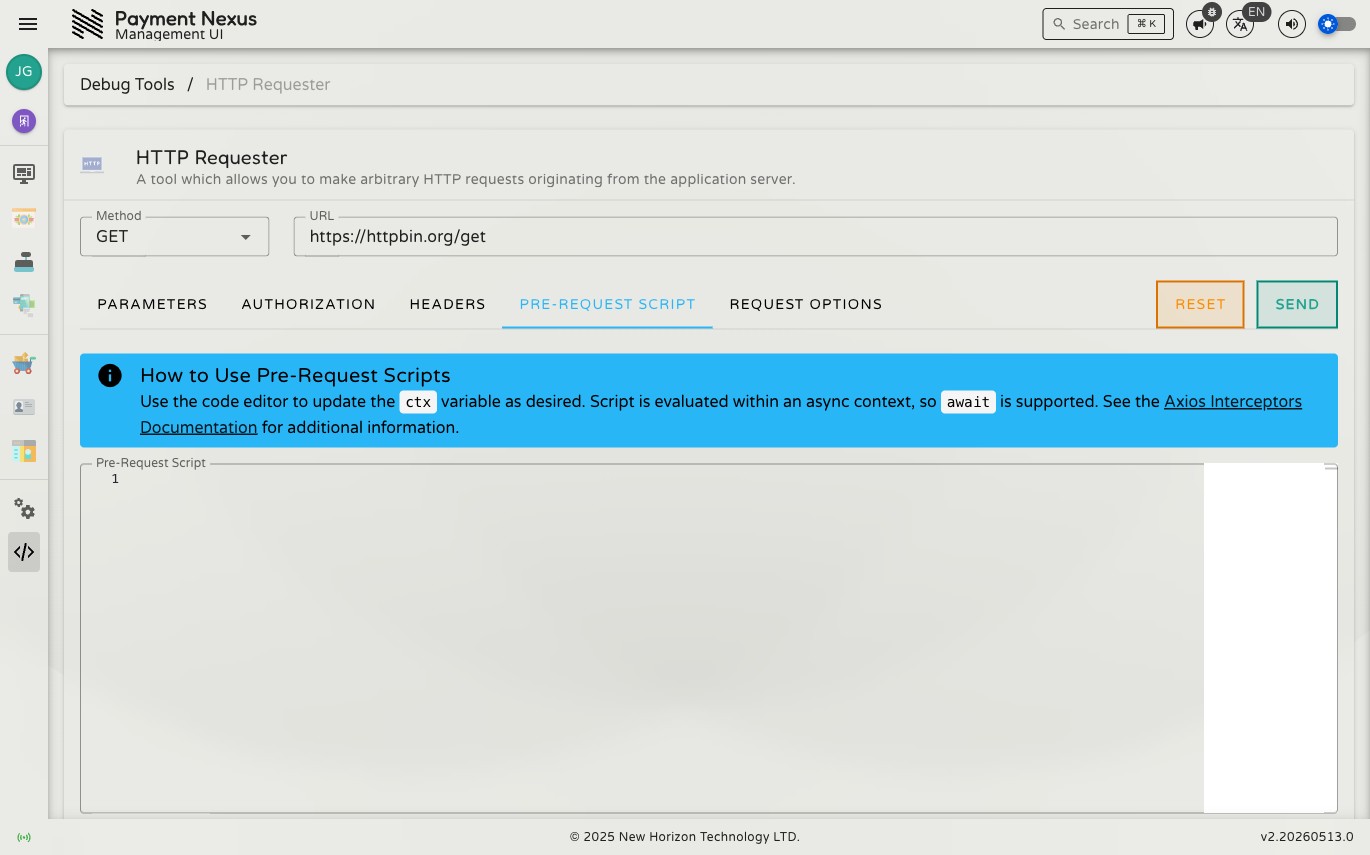Viewport: 1370px width, 855px height.
Task: Click the HTTP icon beside HTTP Requester
Action: (x=92, y=163)
